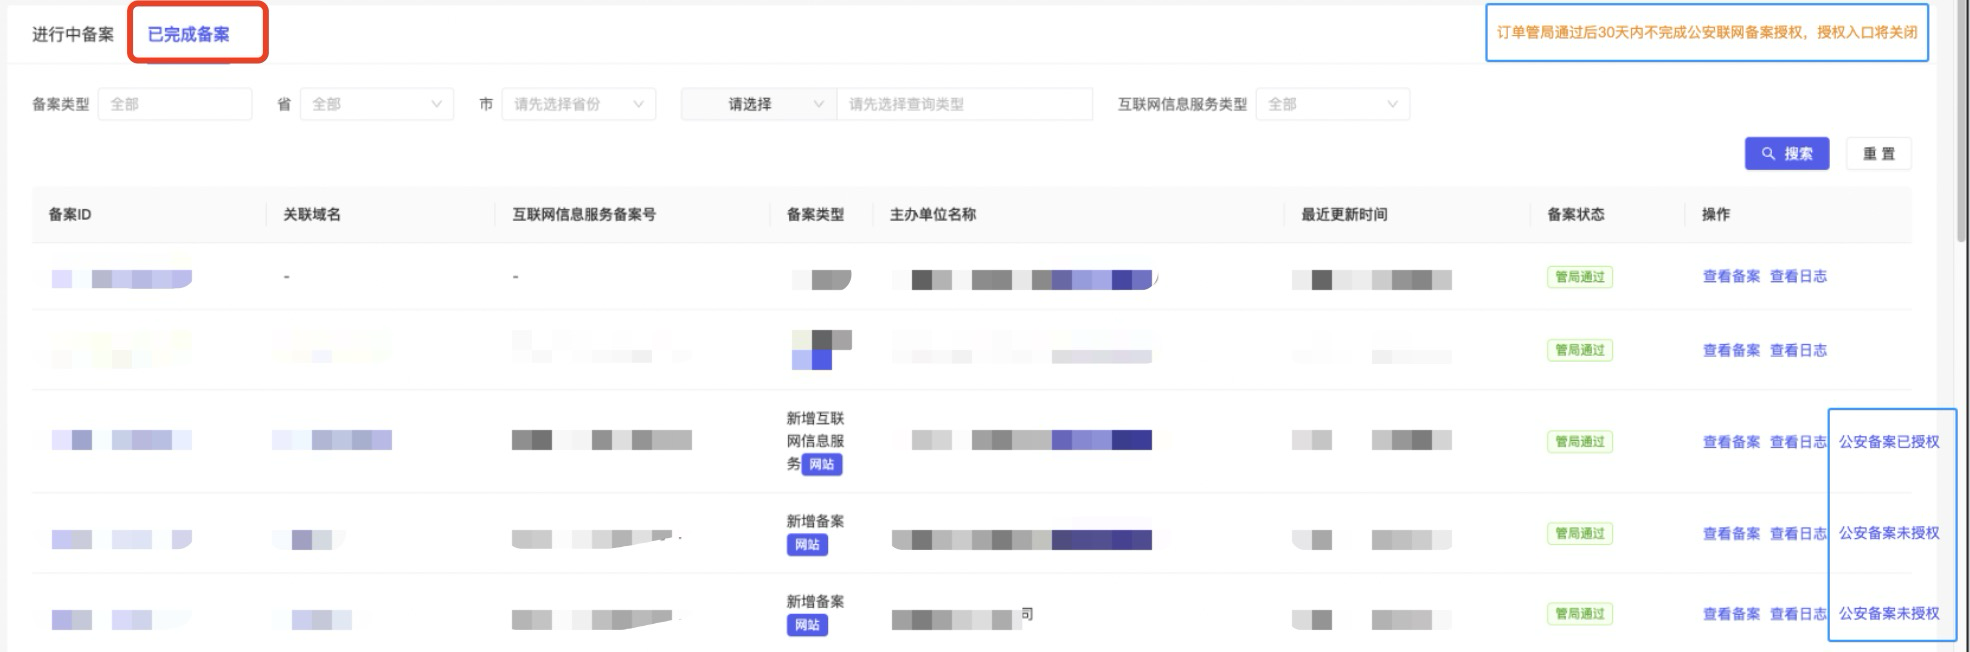Click the 网站 tag in the third row
This screenshot has height=652, width=1970.
(x=821, y=464)
